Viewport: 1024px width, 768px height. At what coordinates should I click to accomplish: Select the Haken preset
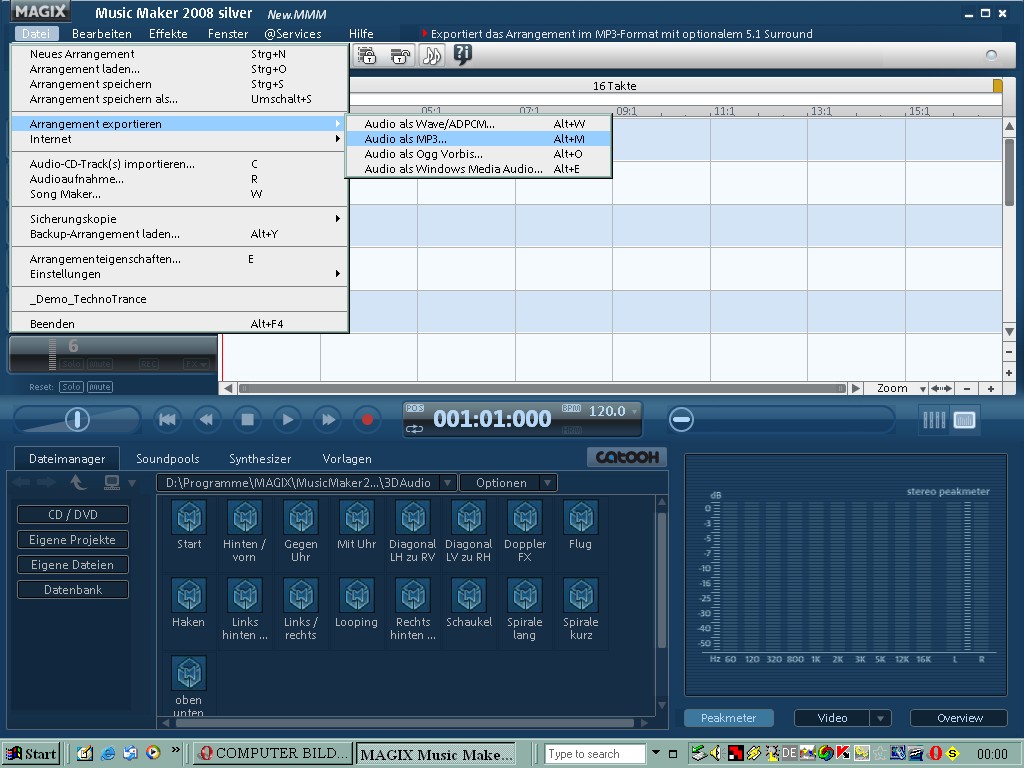coord(189,603)
